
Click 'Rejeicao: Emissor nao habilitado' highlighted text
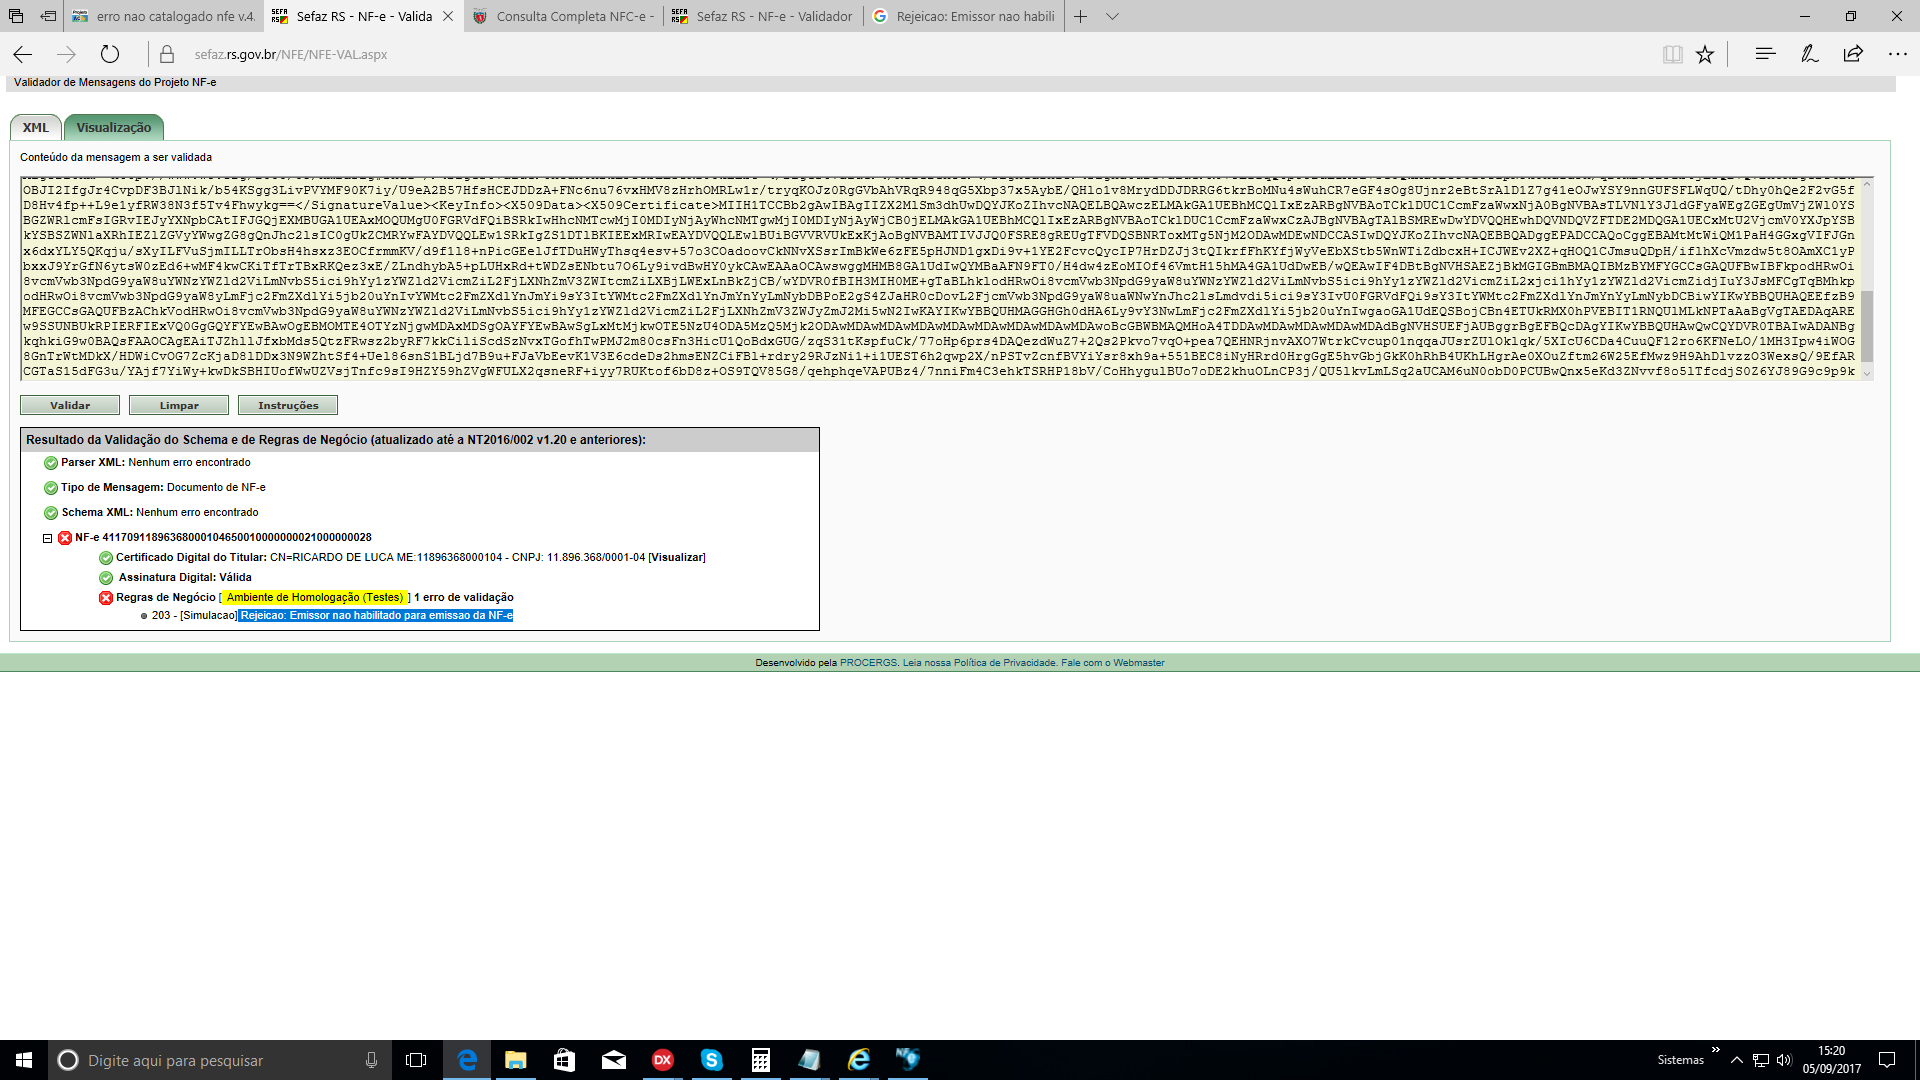376,615
